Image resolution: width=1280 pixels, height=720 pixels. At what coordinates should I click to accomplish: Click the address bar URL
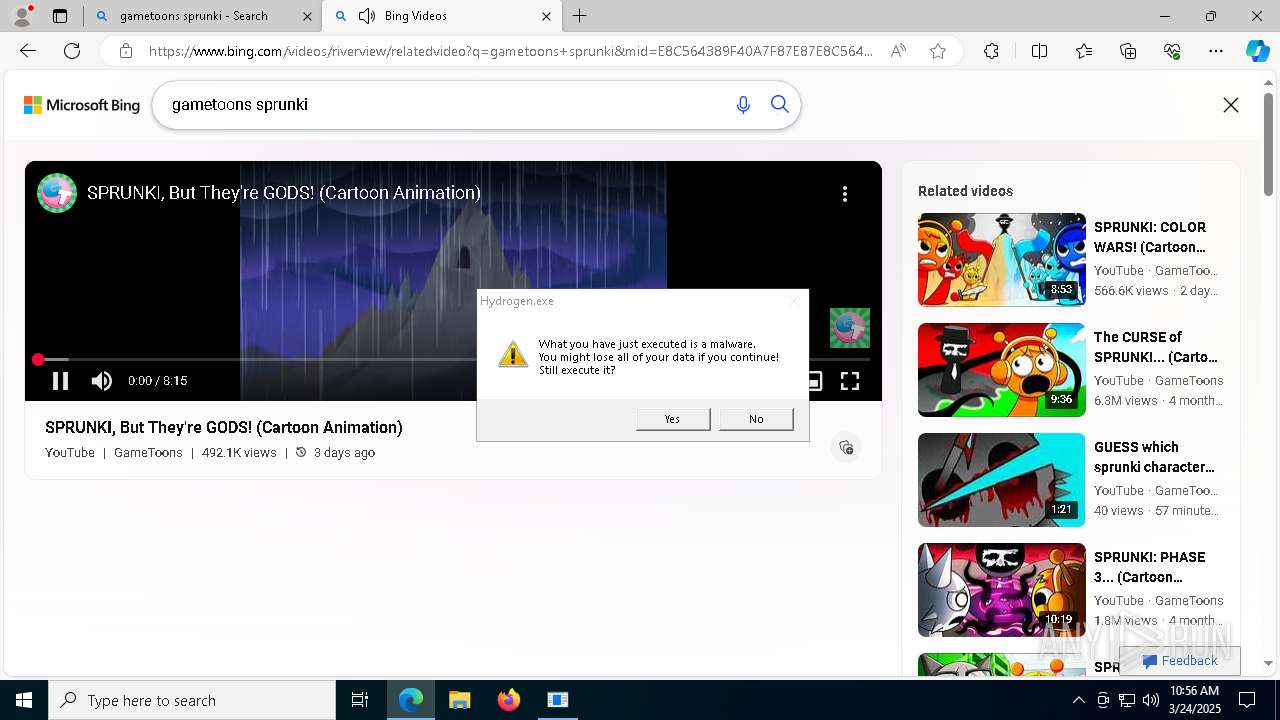pos(510,51)
